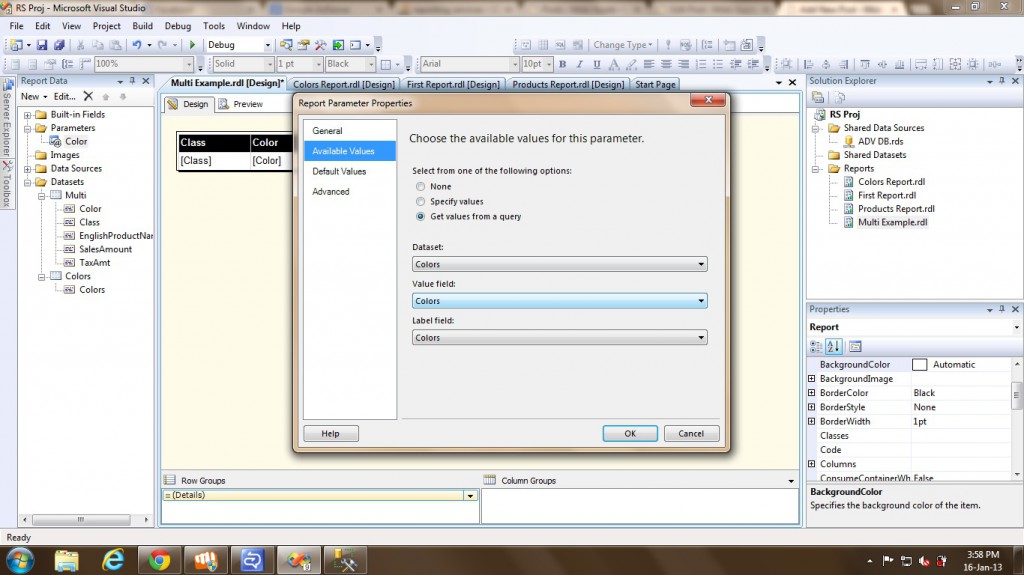Delete item using X icon in Report Data
Viewport: 1024px width, 575px height.
pyautogui.click(x=88, y=96)
